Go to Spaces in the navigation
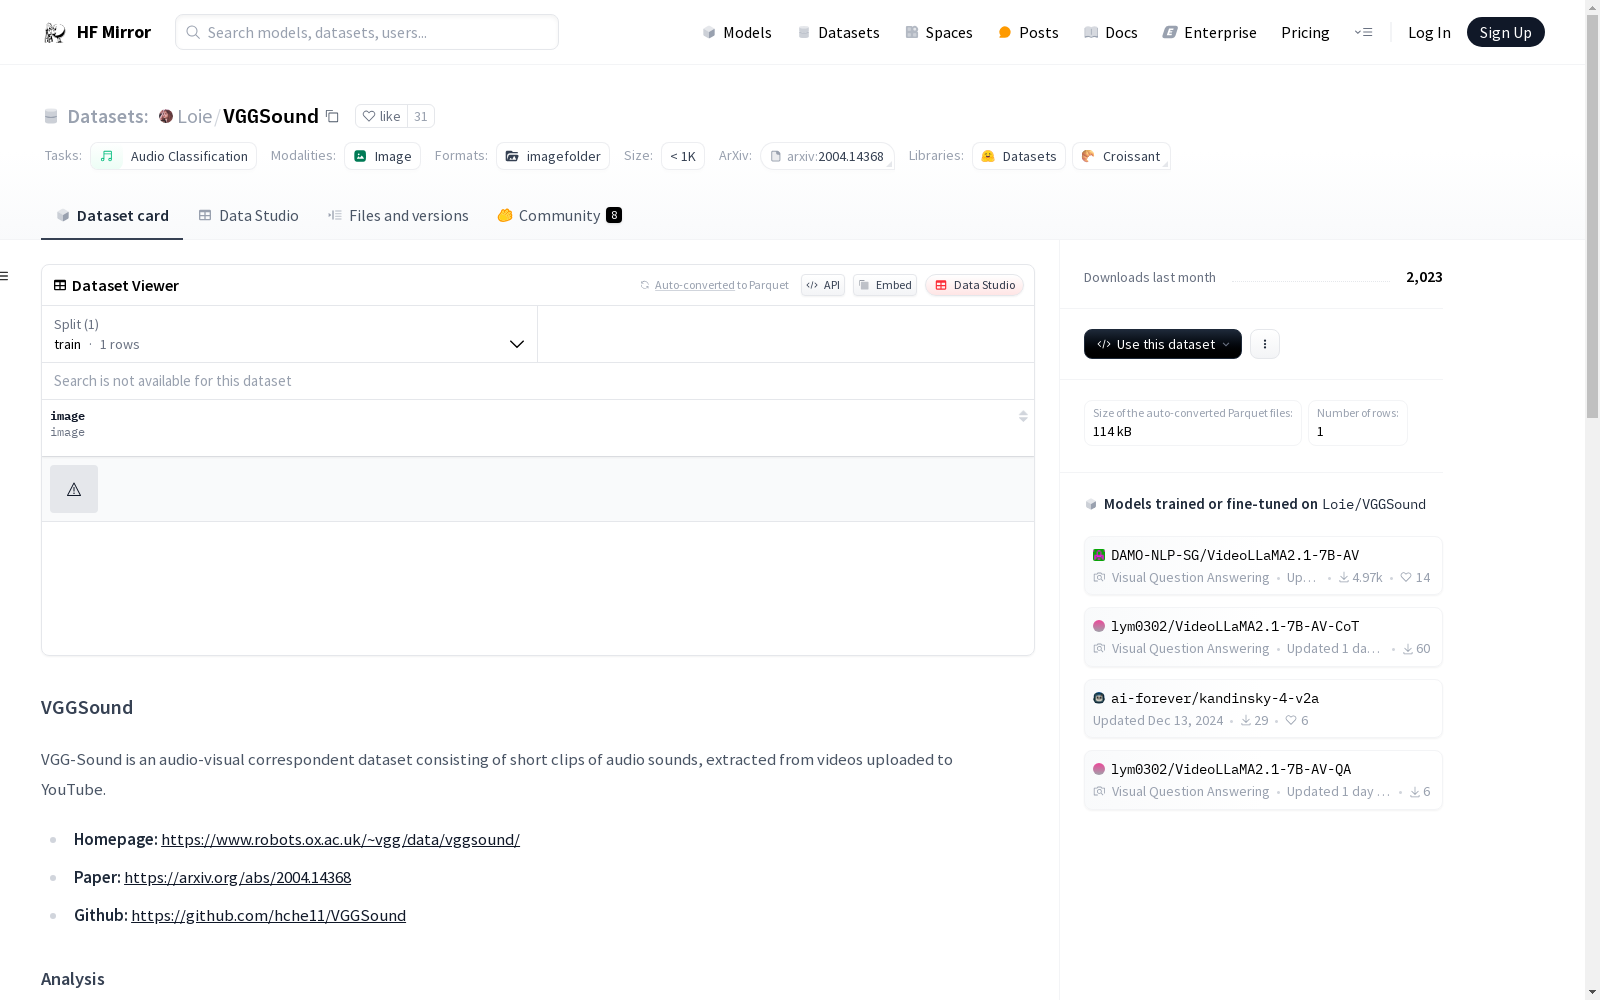 point(938,32)
